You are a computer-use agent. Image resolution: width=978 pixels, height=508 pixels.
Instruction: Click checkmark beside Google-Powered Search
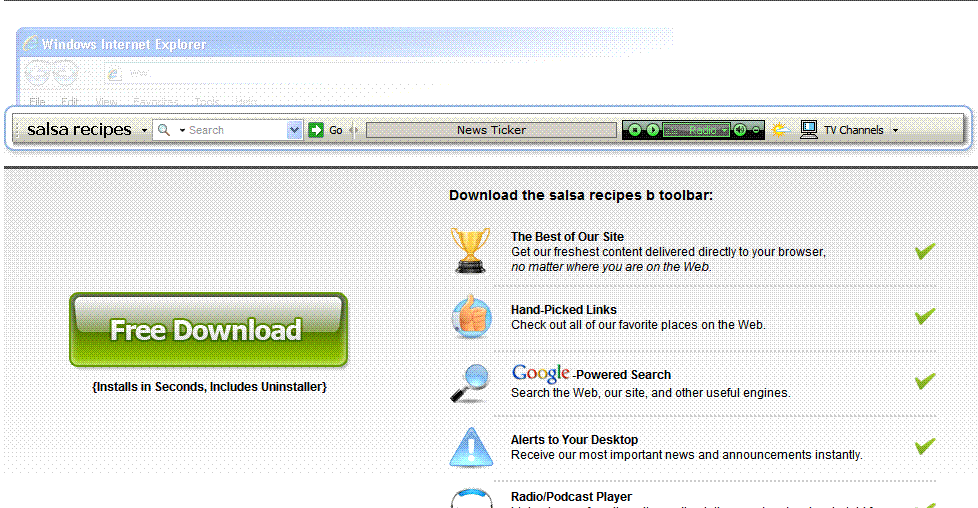click(925, 381)
